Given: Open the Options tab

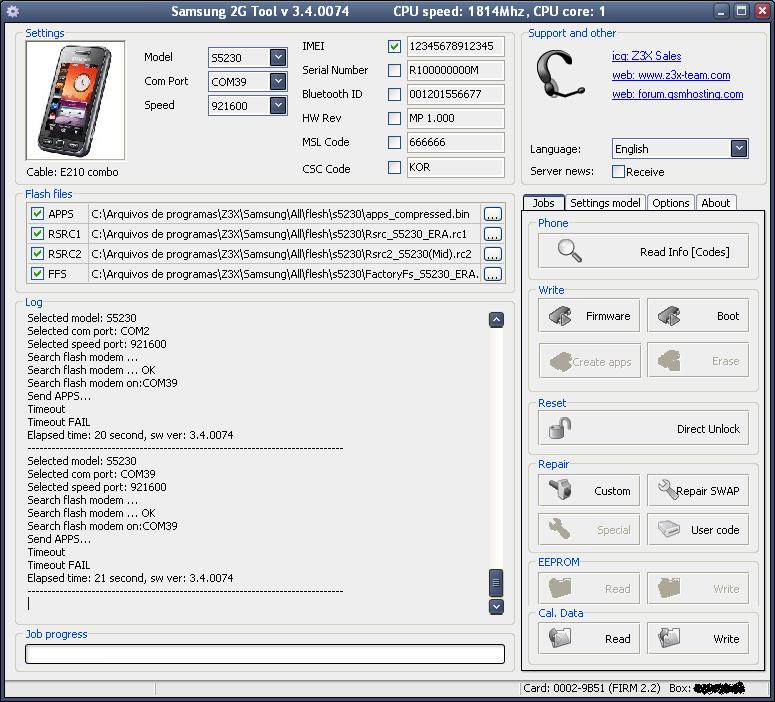Looking at the screenshot, I should coord(670,203).
